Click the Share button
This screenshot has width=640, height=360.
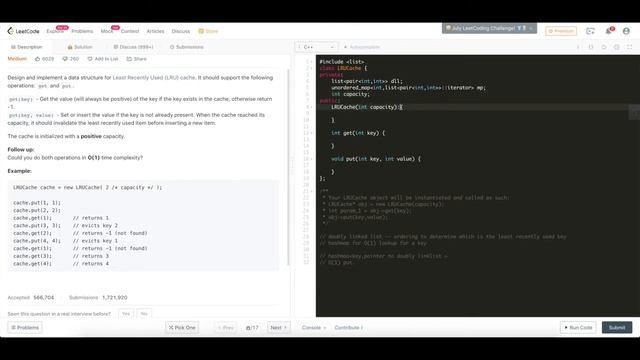pos(136,59)
